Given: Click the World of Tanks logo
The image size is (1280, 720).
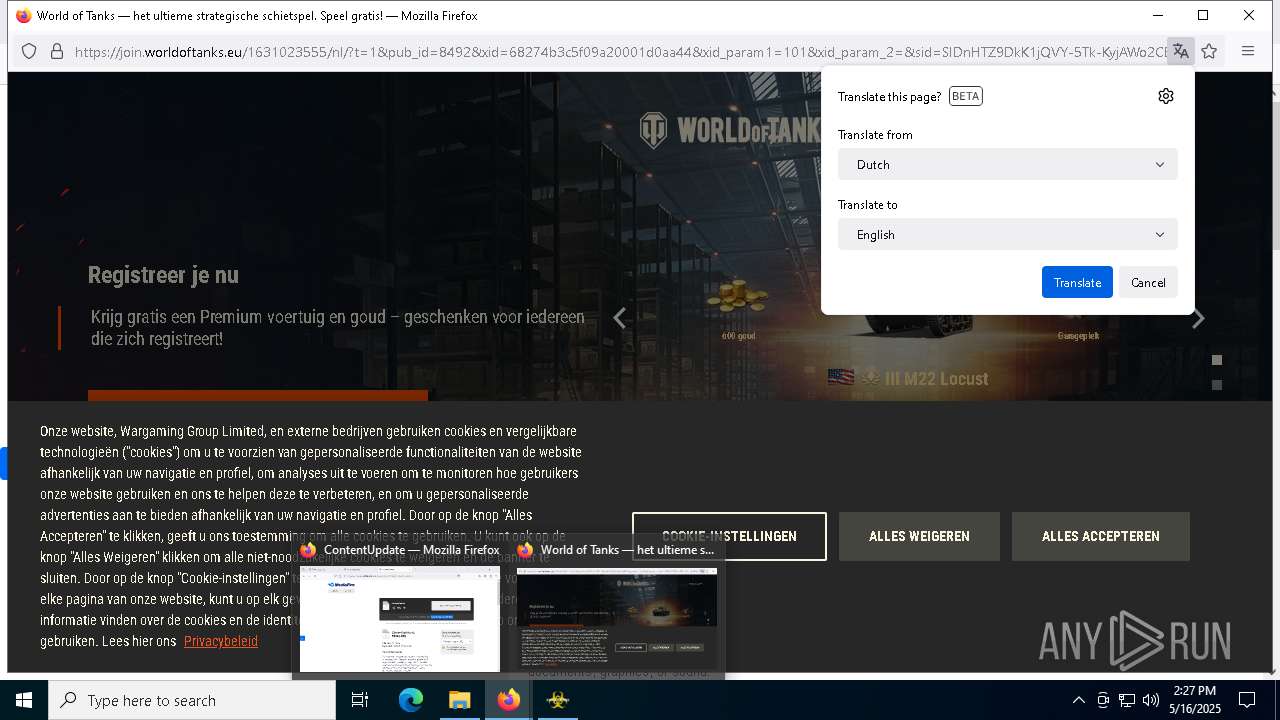Looking at the screenshot, I should coord(730,130).
